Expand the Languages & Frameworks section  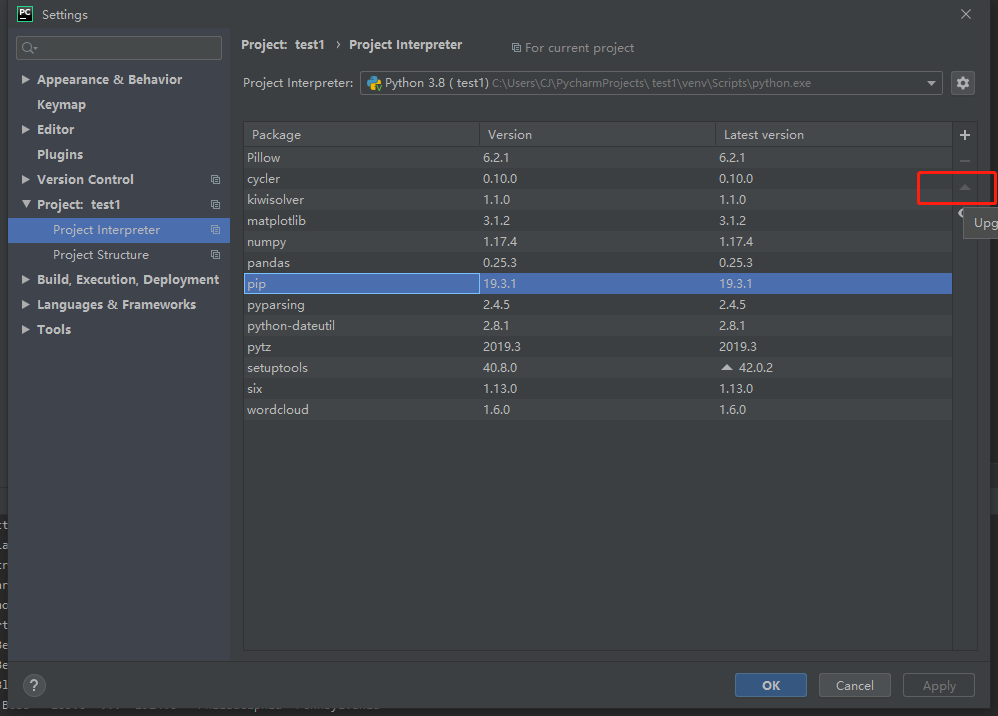tap(25, 304)
